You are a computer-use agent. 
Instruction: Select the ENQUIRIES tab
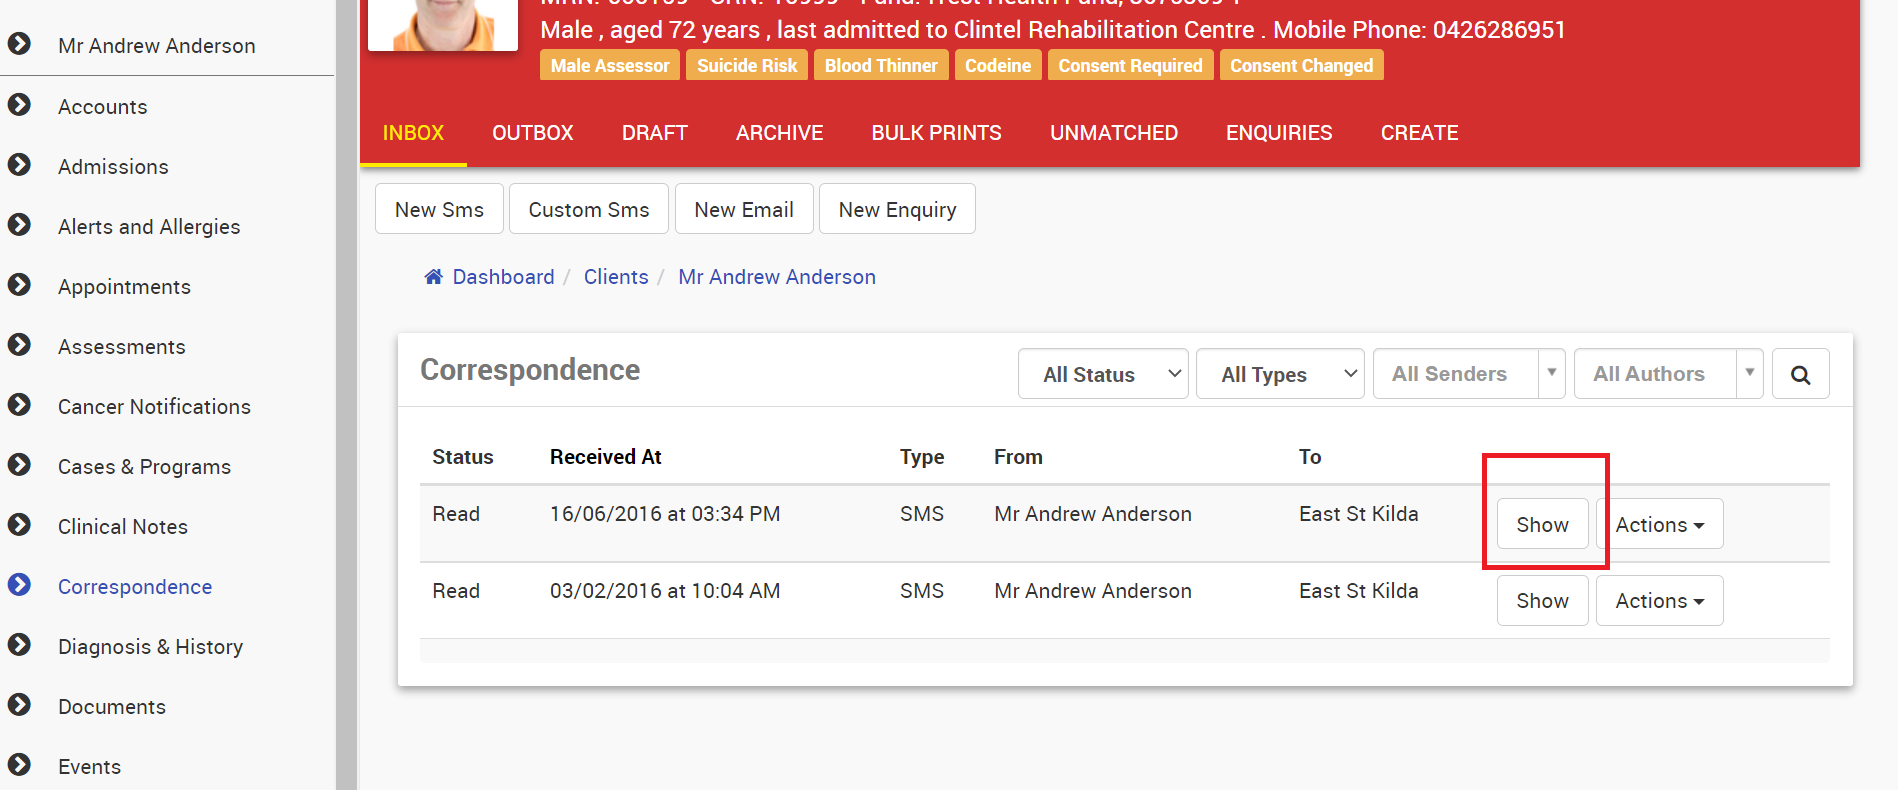tap(1279, 133)
